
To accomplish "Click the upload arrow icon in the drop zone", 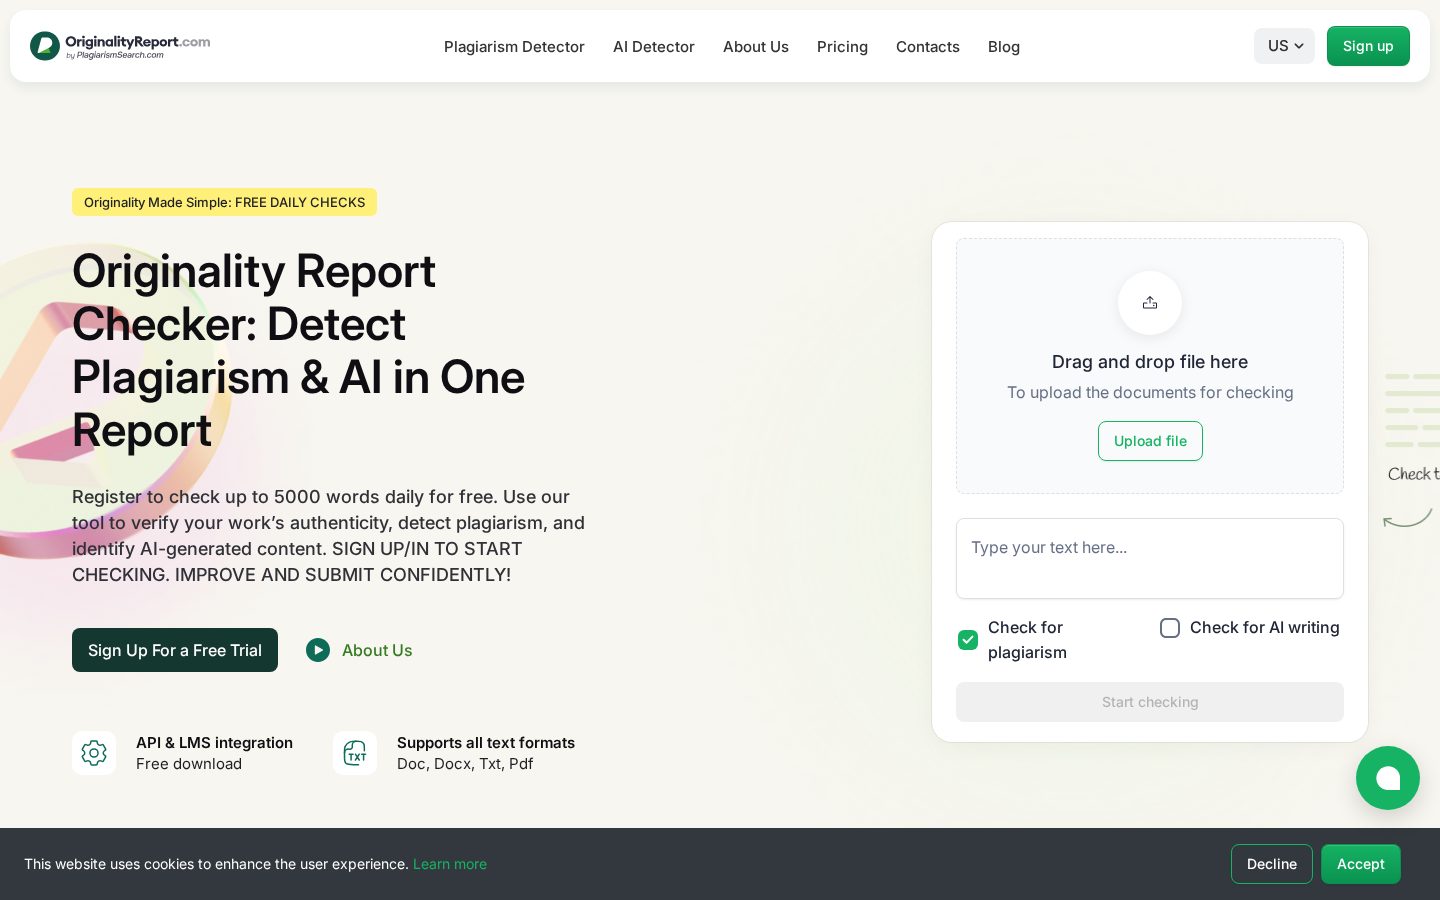I will coord(1150,303).
